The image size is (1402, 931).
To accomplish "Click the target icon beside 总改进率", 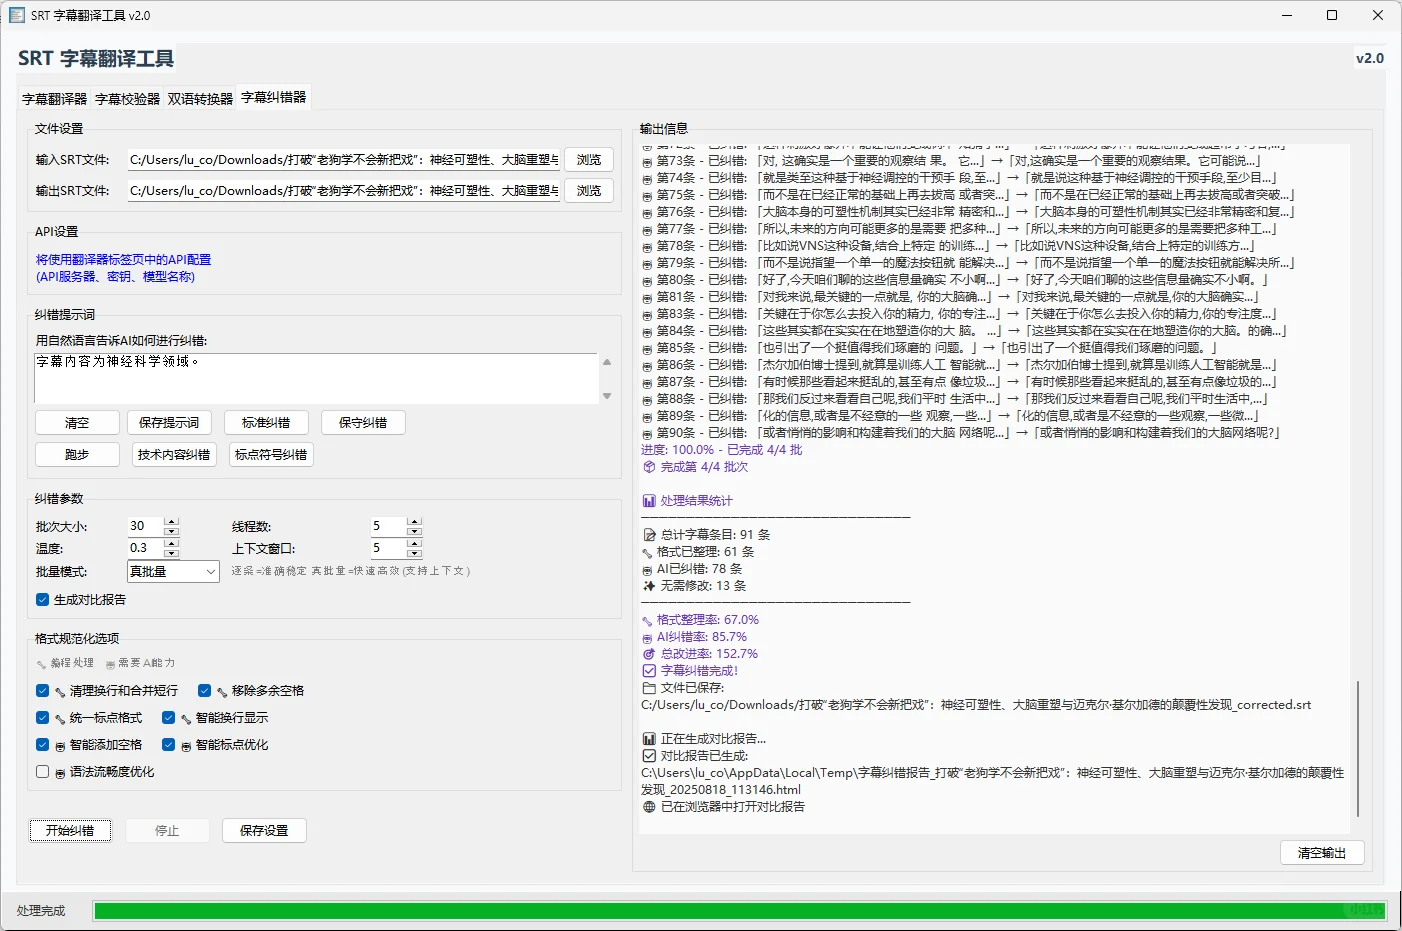I will coord(649,654).
